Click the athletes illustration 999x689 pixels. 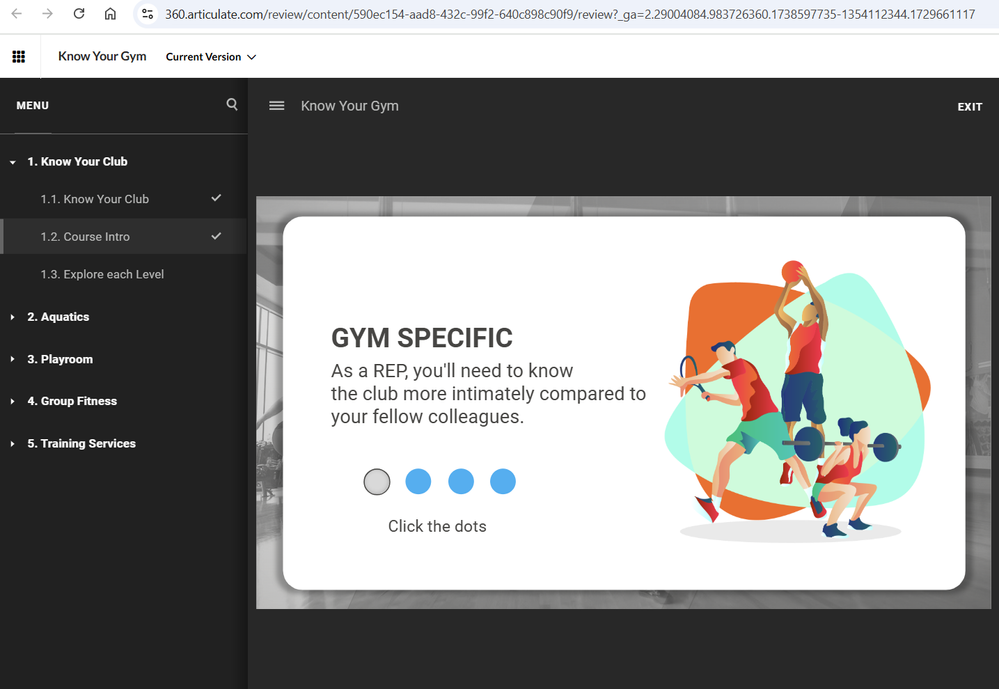point(796,402)
